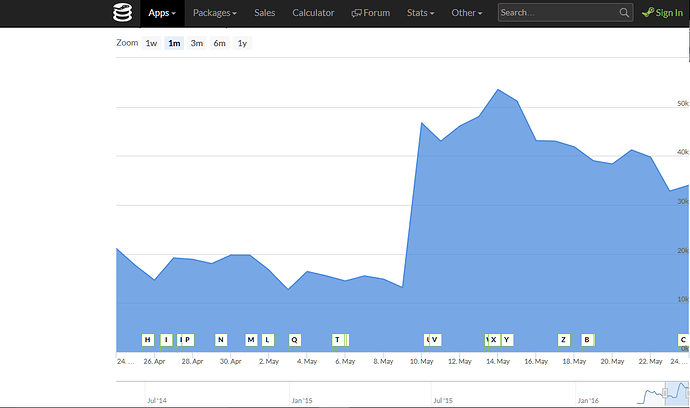Click the SteamDB database logo icon
This screenshot has width=690, height=408.
[122, 13]
